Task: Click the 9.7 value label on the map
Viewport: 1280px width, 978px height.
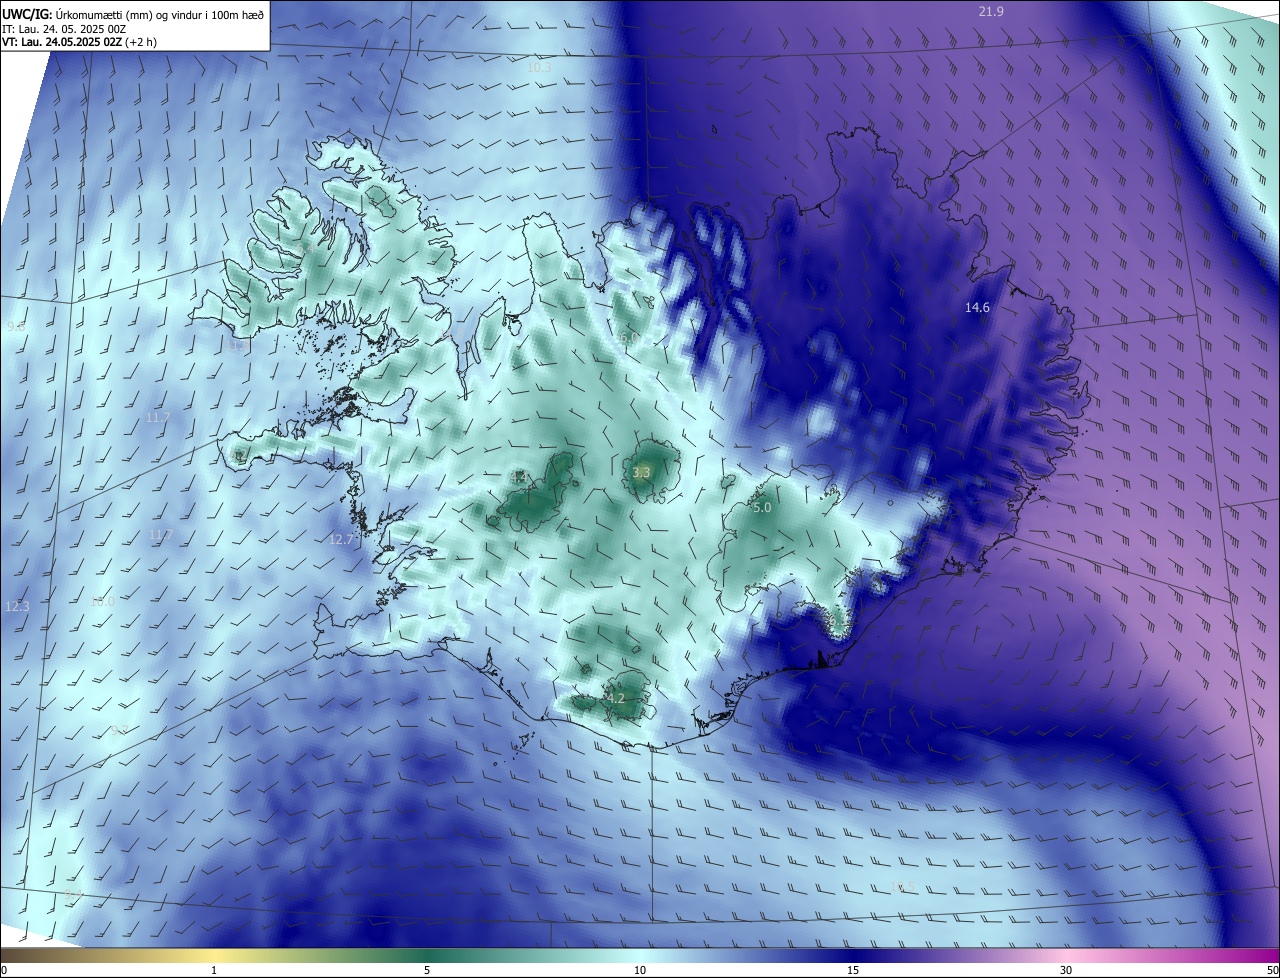Action: tap(119, 729)
